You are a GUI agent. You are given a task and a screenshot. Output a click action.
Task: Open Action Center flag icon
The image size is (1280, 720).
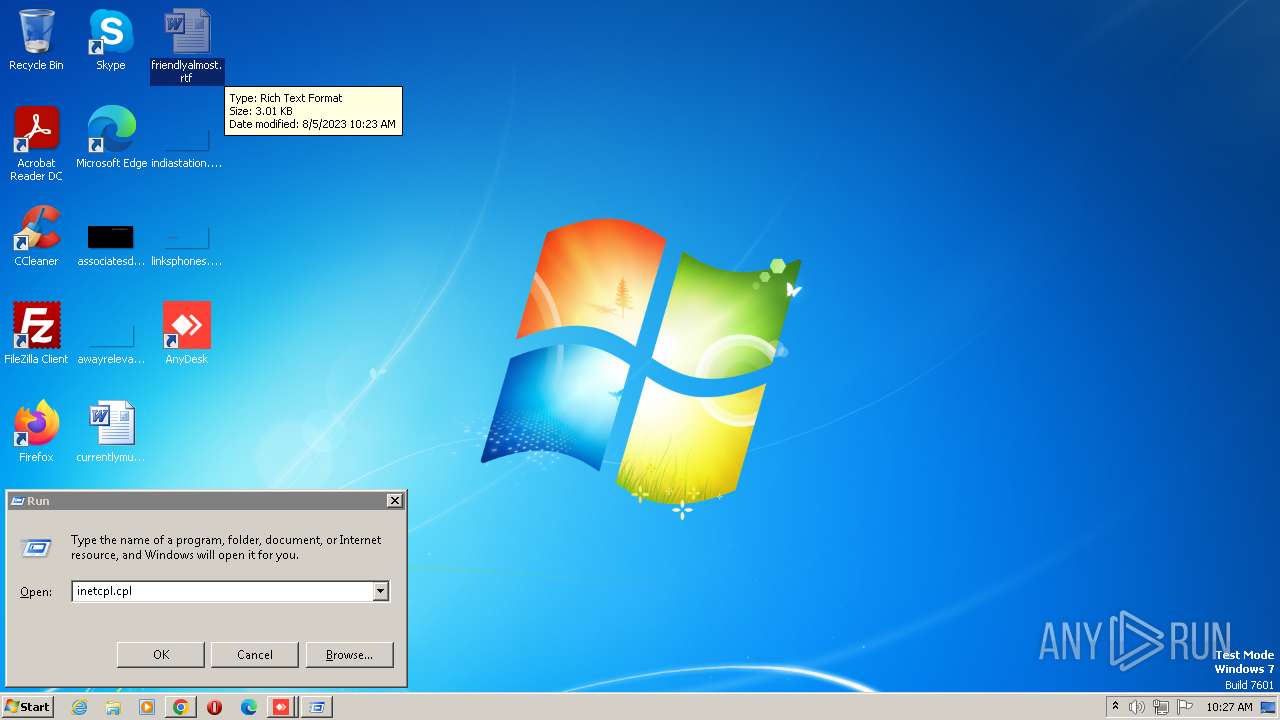[x=1185, y=707]
